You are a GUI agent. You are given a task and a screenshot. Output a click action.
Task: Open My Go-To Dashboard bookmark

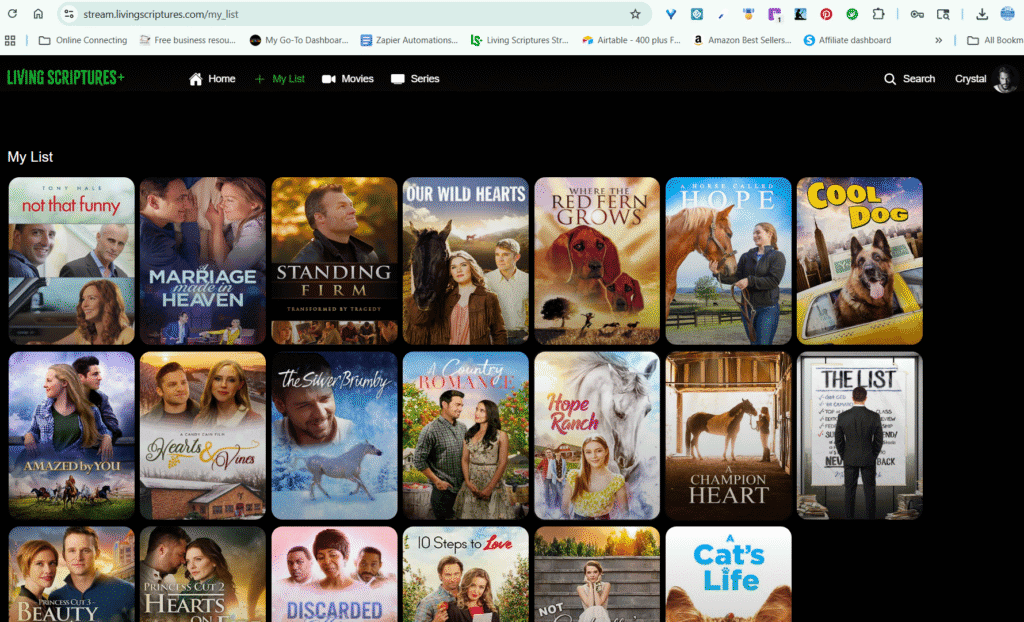click(x=299, y=40)
